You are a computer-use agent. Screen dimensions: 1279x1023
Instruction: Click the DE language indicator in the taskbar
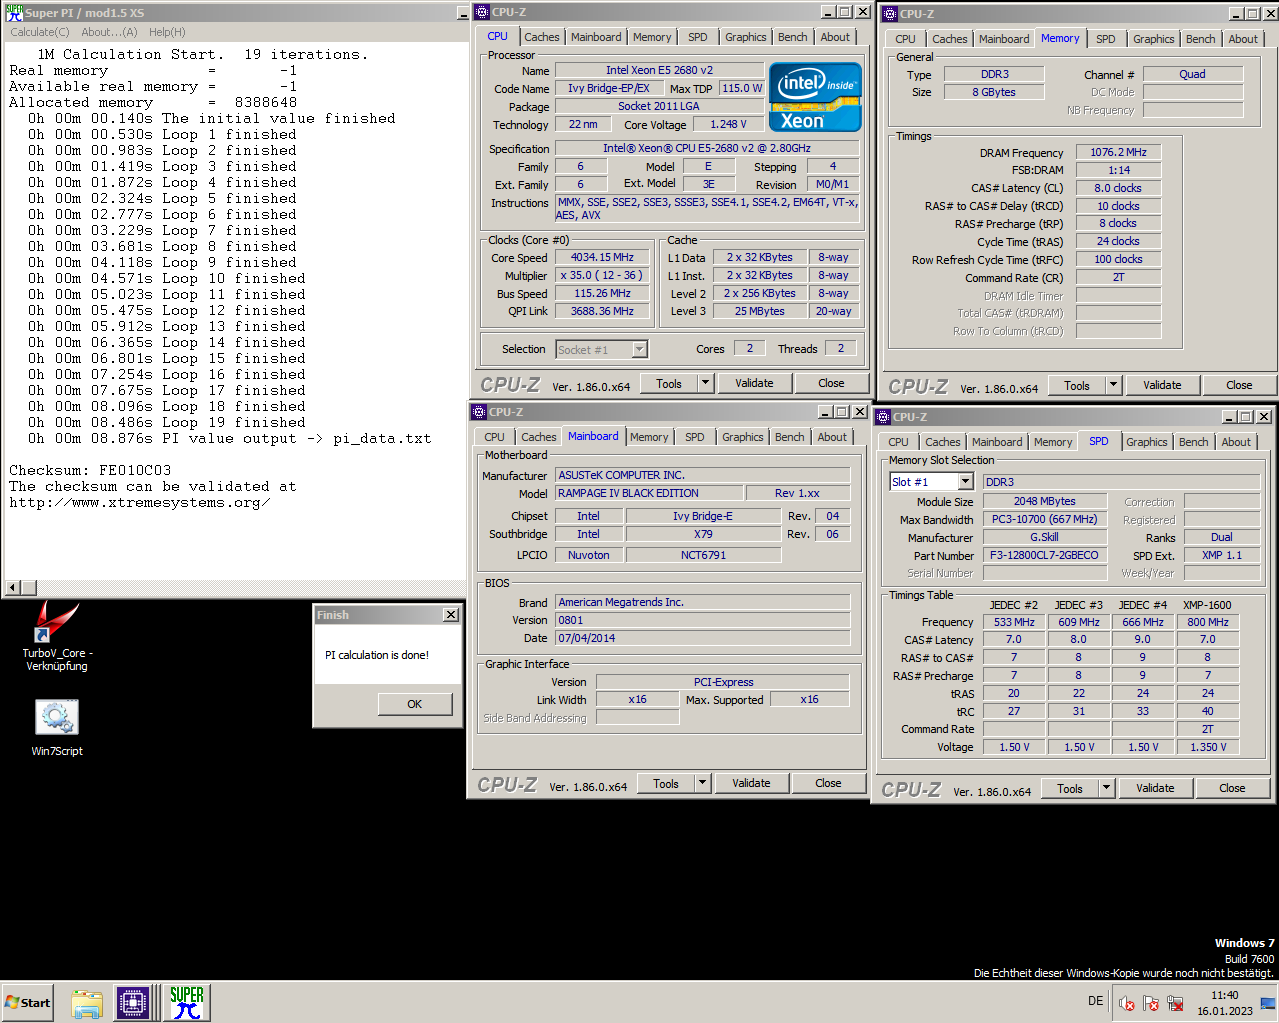point(1096,1001)
